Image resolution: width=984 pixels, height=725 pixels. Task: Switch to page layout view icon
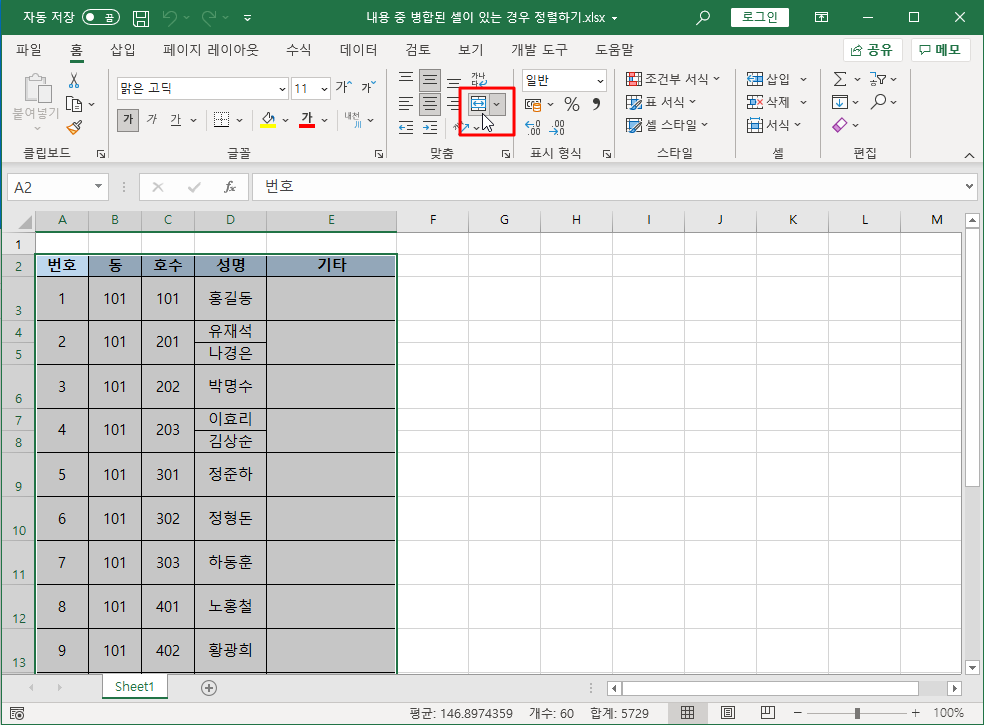728,713
